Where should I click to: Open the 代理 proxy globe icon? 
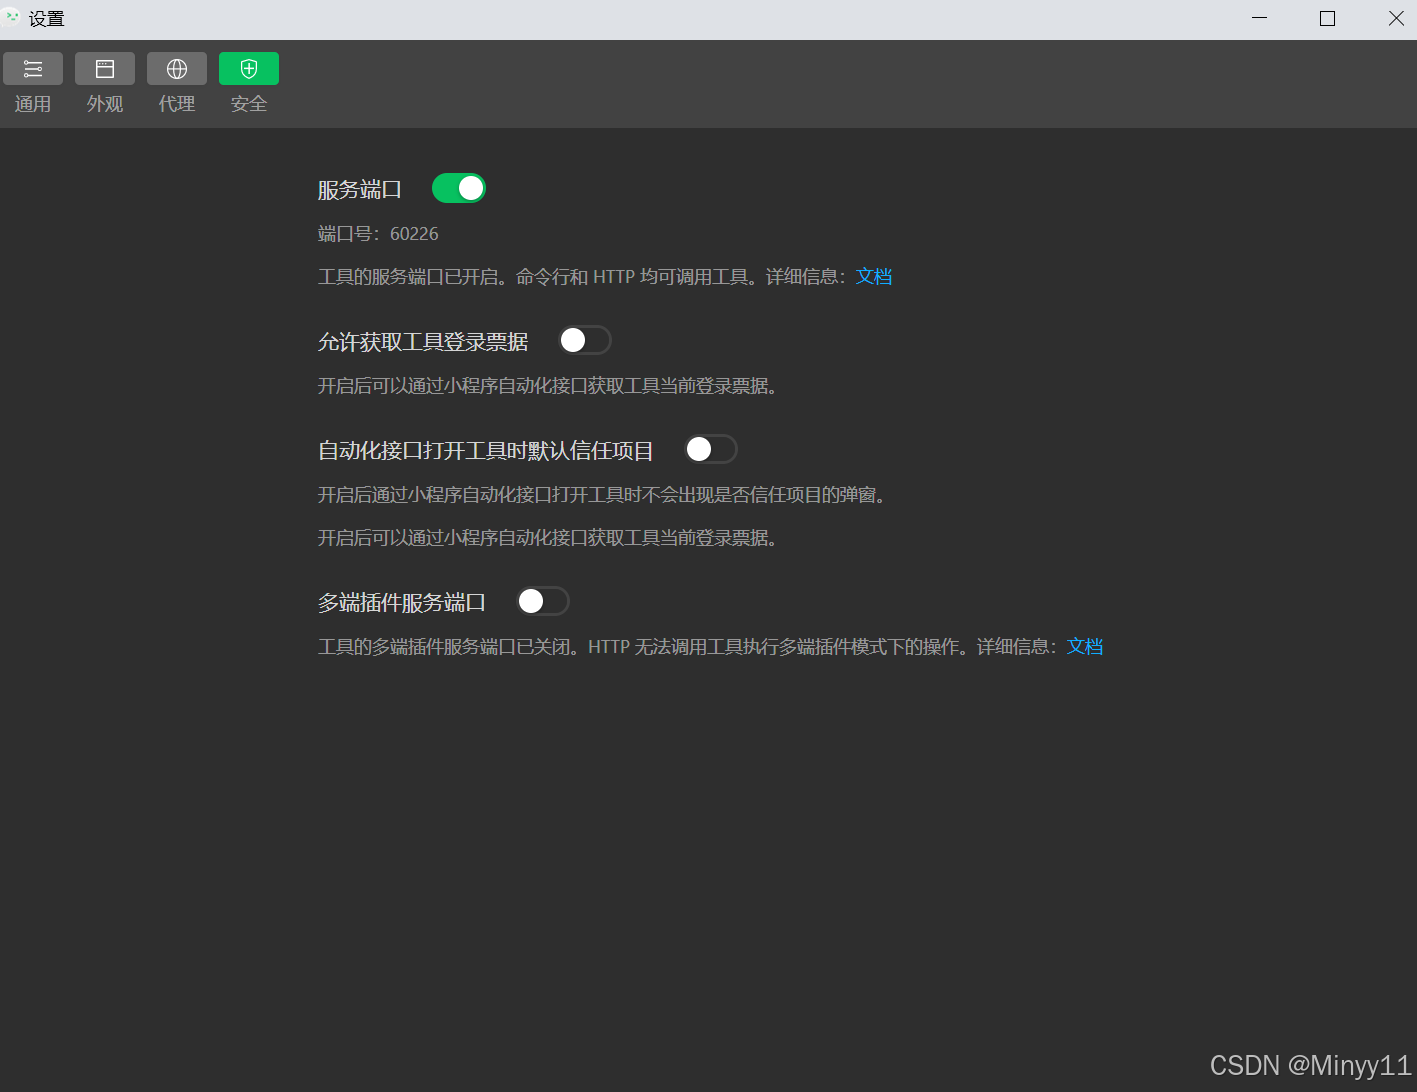coord(177,69)
